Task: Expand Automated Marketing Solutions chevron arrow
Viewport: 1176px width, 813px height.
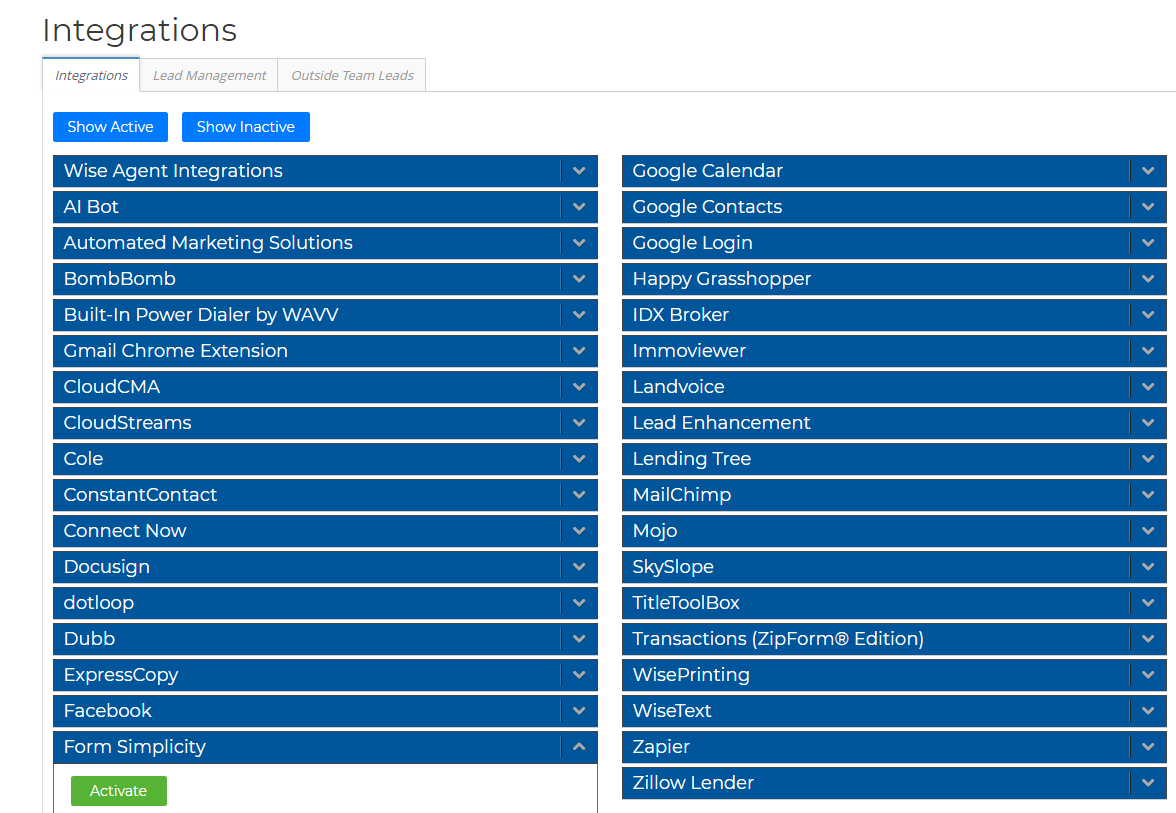Action: click(579, 242)
